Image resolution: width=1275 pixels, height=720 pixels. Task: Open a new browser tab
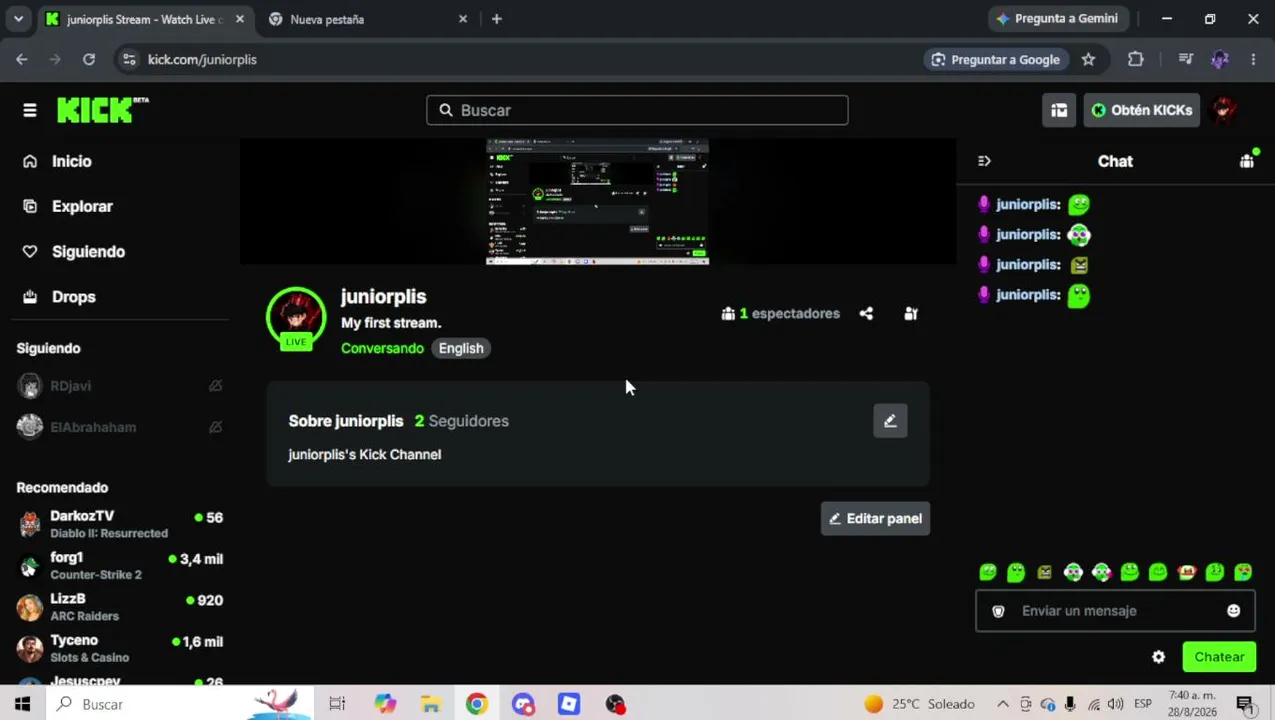point(497,19)
